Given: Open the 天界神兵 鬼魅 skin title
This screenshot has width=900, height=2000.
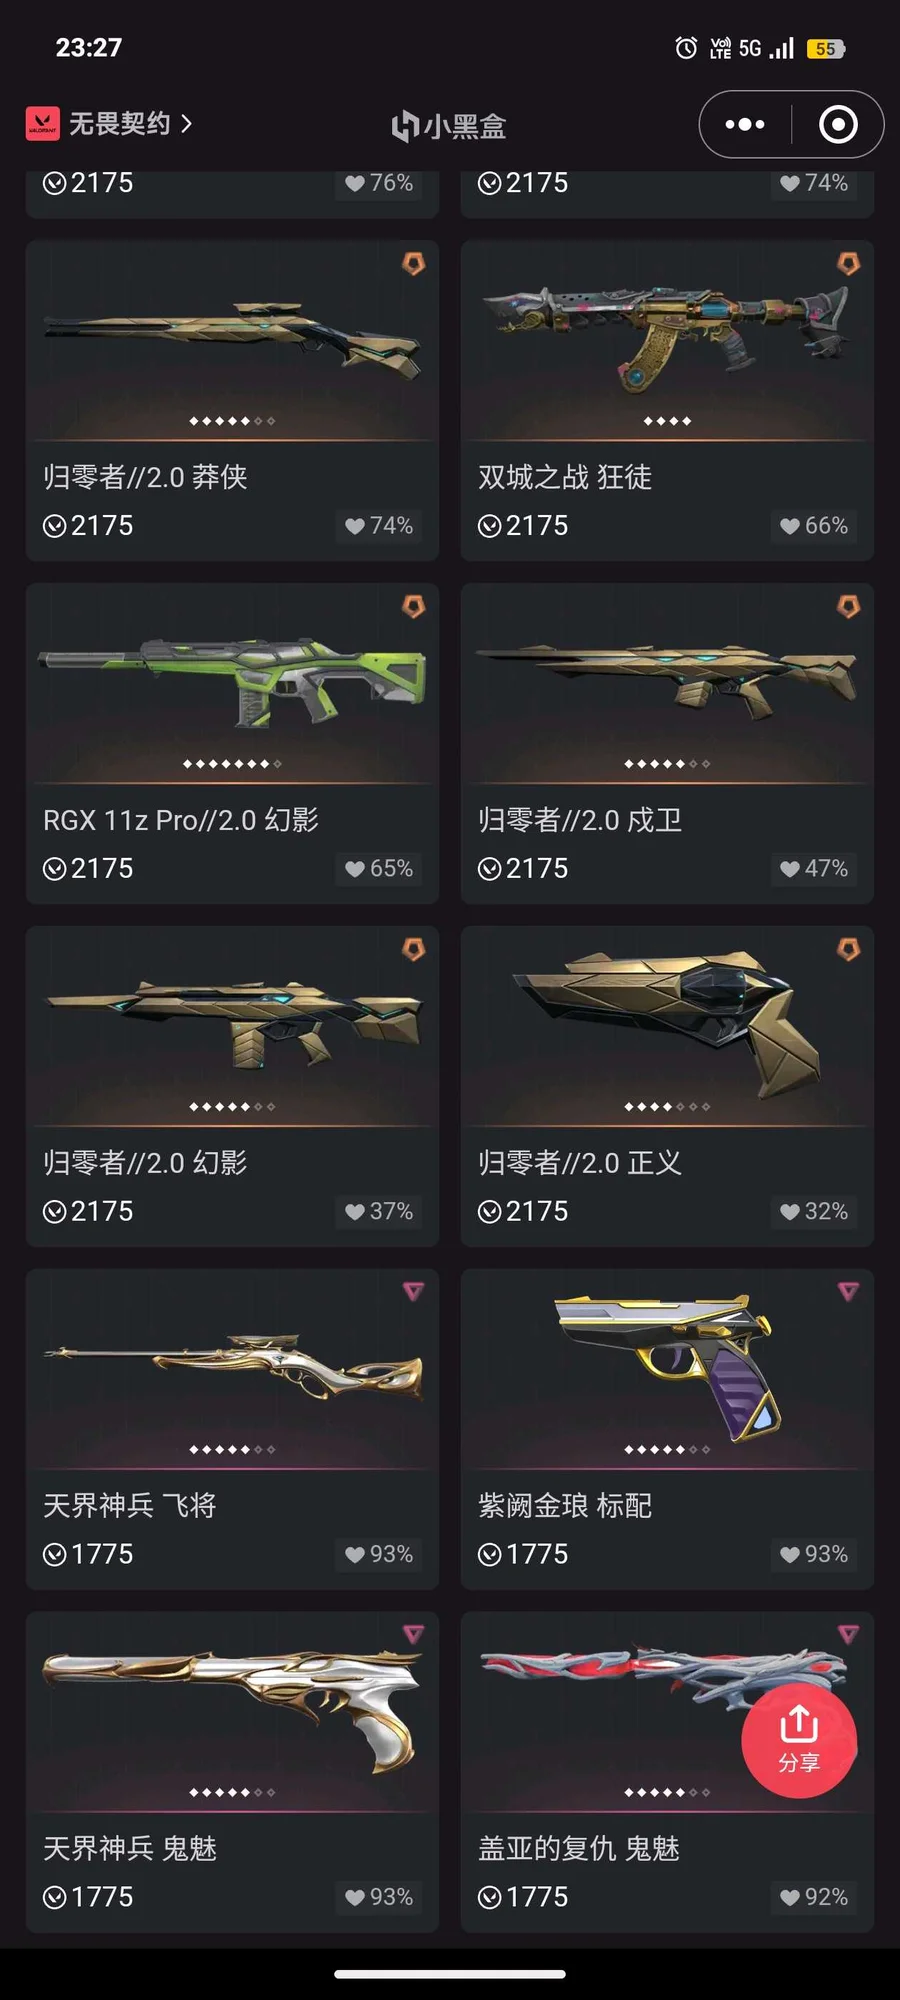Looking at the screenshot, I should [130, 1848].
